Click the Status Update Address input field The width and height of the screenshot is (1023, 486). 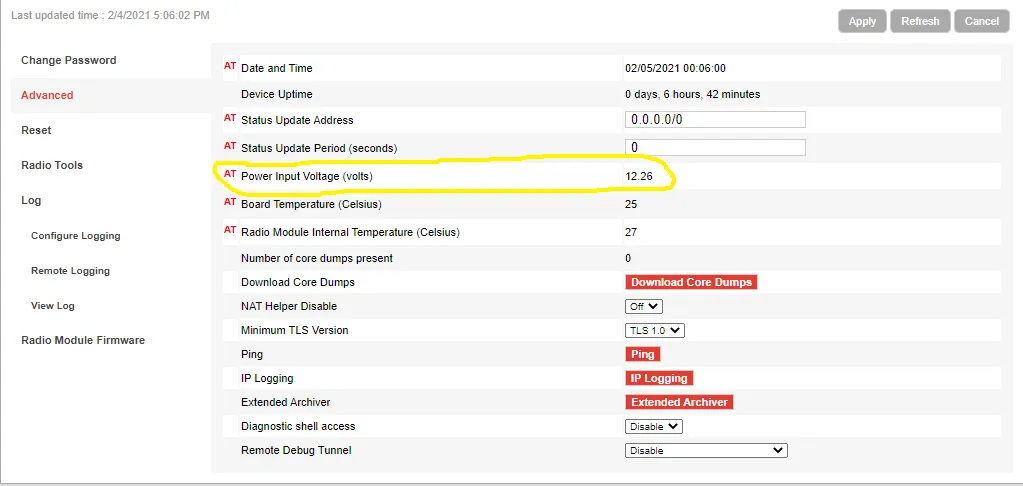[715, 119]
